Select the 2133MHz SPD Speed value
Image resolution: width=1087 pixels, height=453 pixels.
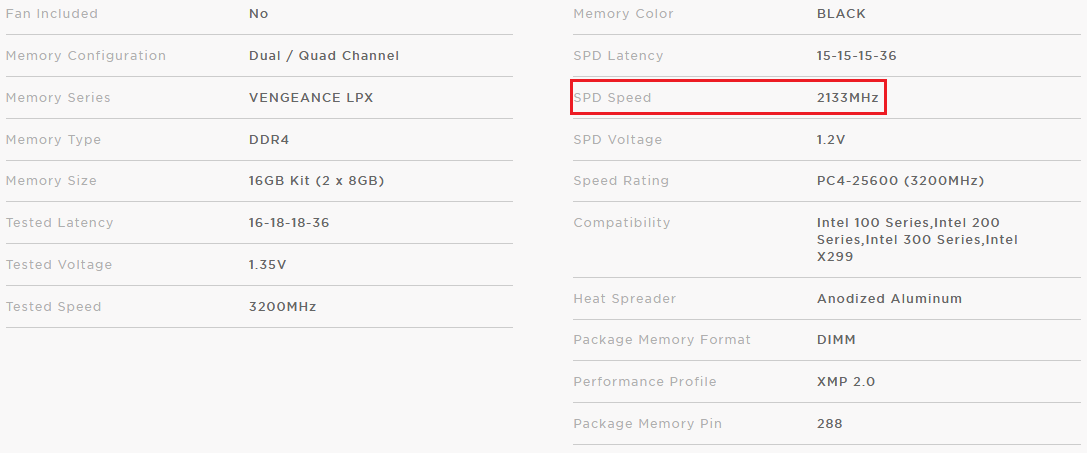848,98
